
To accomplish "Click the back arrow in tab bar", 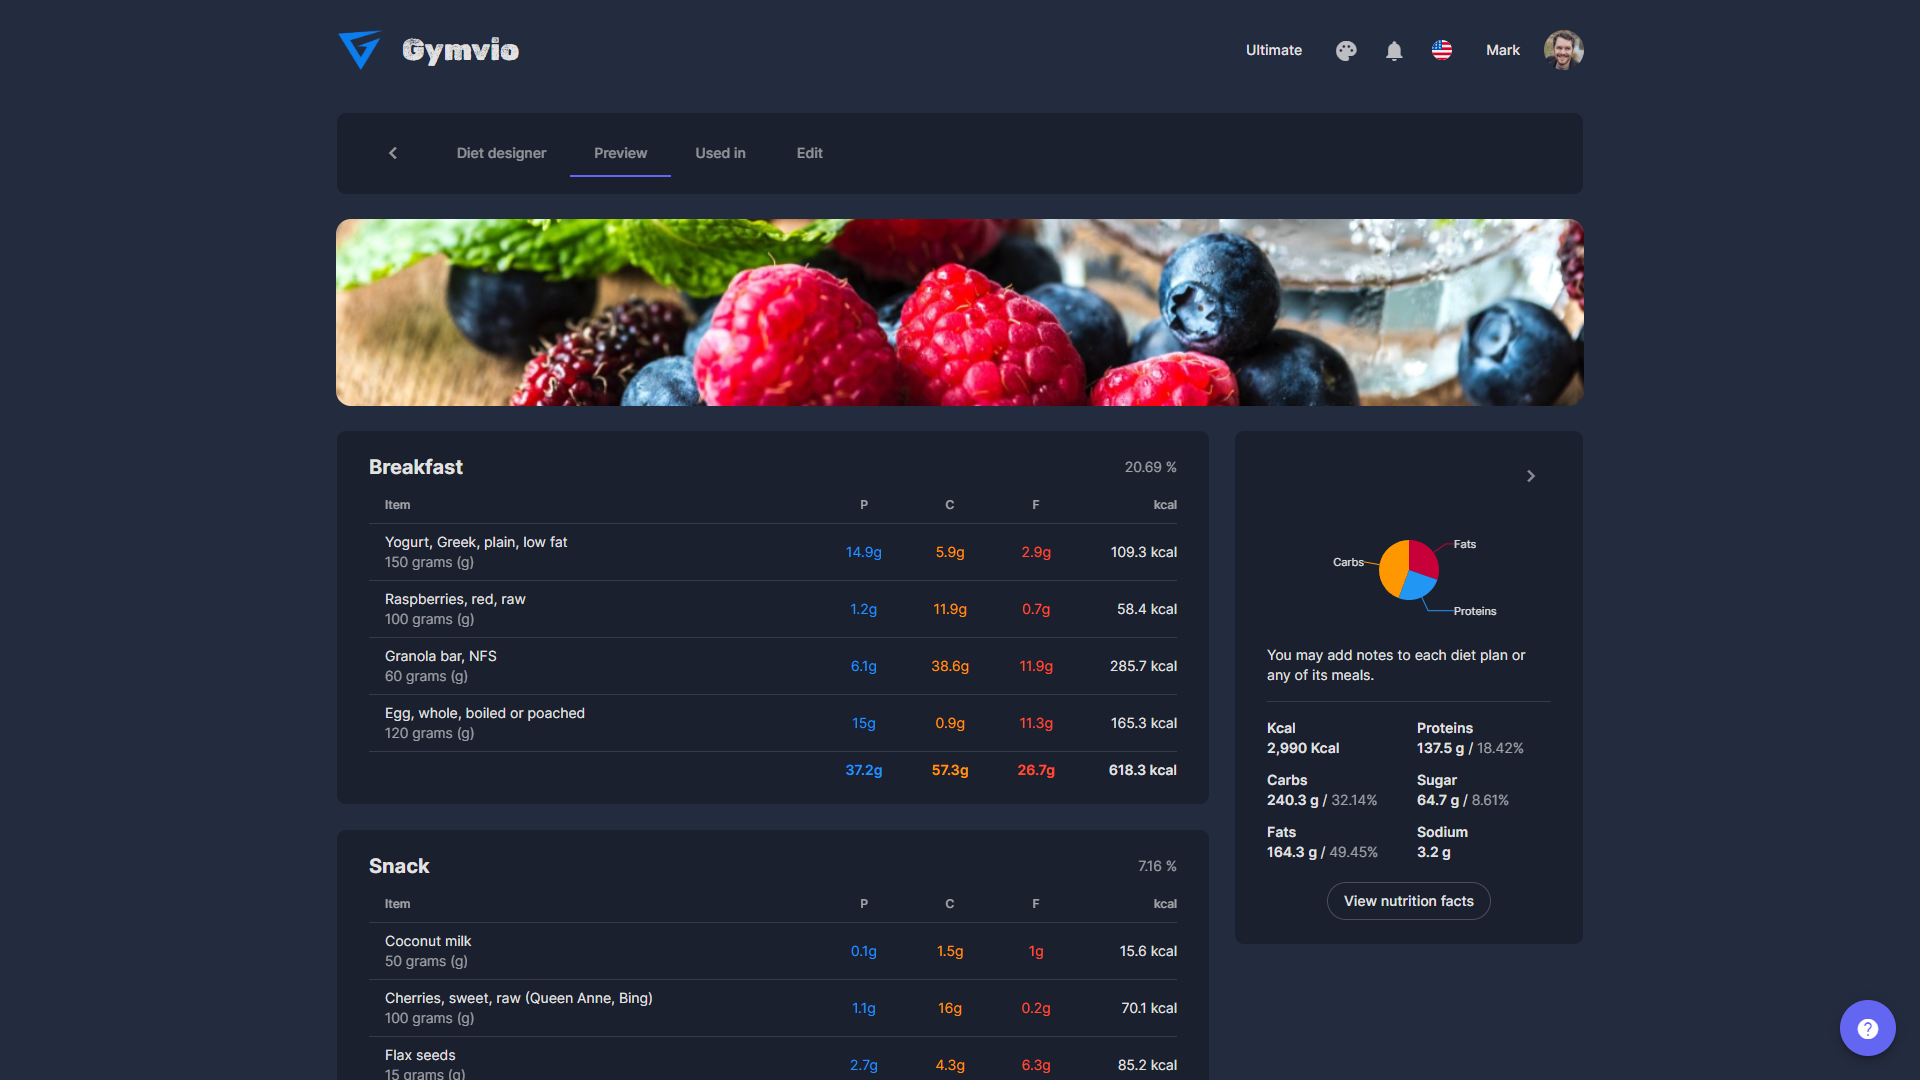I will pyautogui.click(x=393, y=153).
